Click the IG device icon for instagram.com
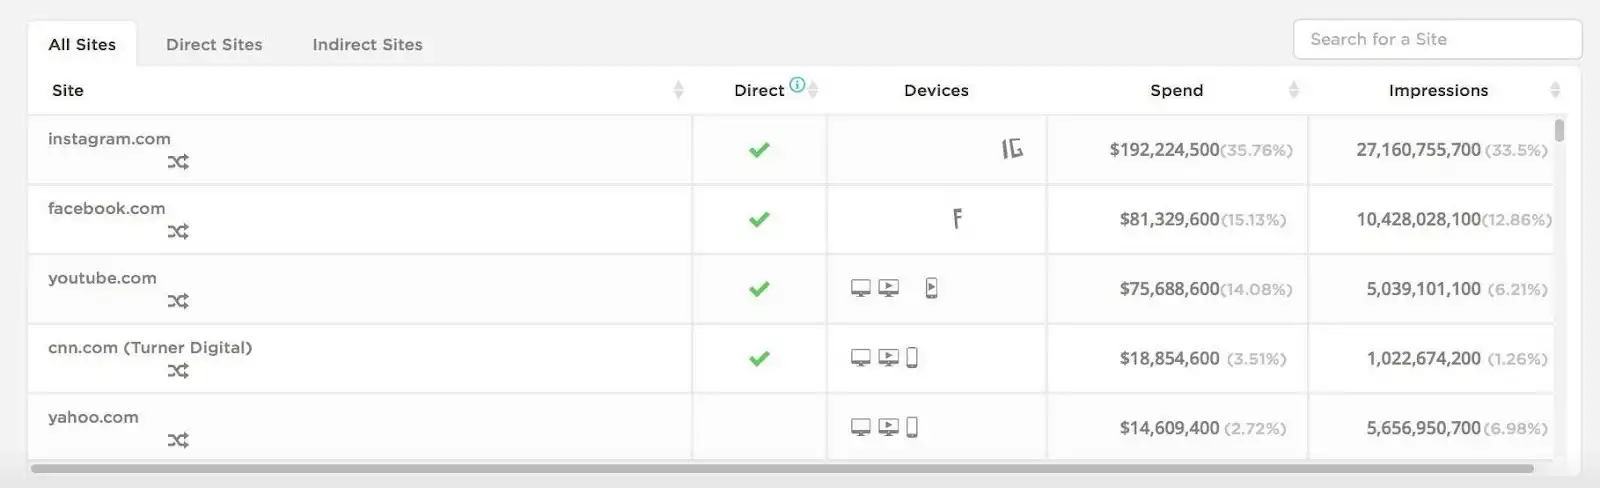Image resolution: width=1600 pixels, height=488 pixels. [1012, 149]
